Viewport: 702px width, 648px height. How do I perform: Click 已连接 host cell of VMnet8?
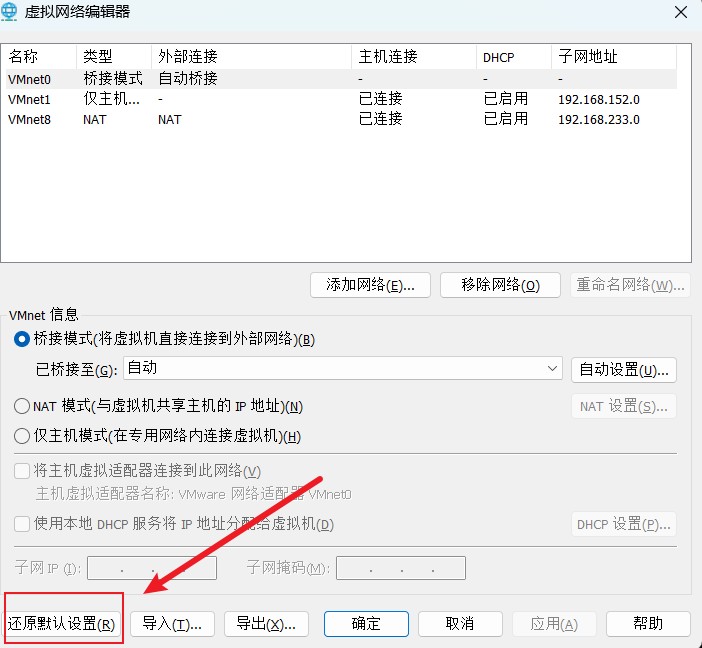pyautogui.click(x=381, y=119)
